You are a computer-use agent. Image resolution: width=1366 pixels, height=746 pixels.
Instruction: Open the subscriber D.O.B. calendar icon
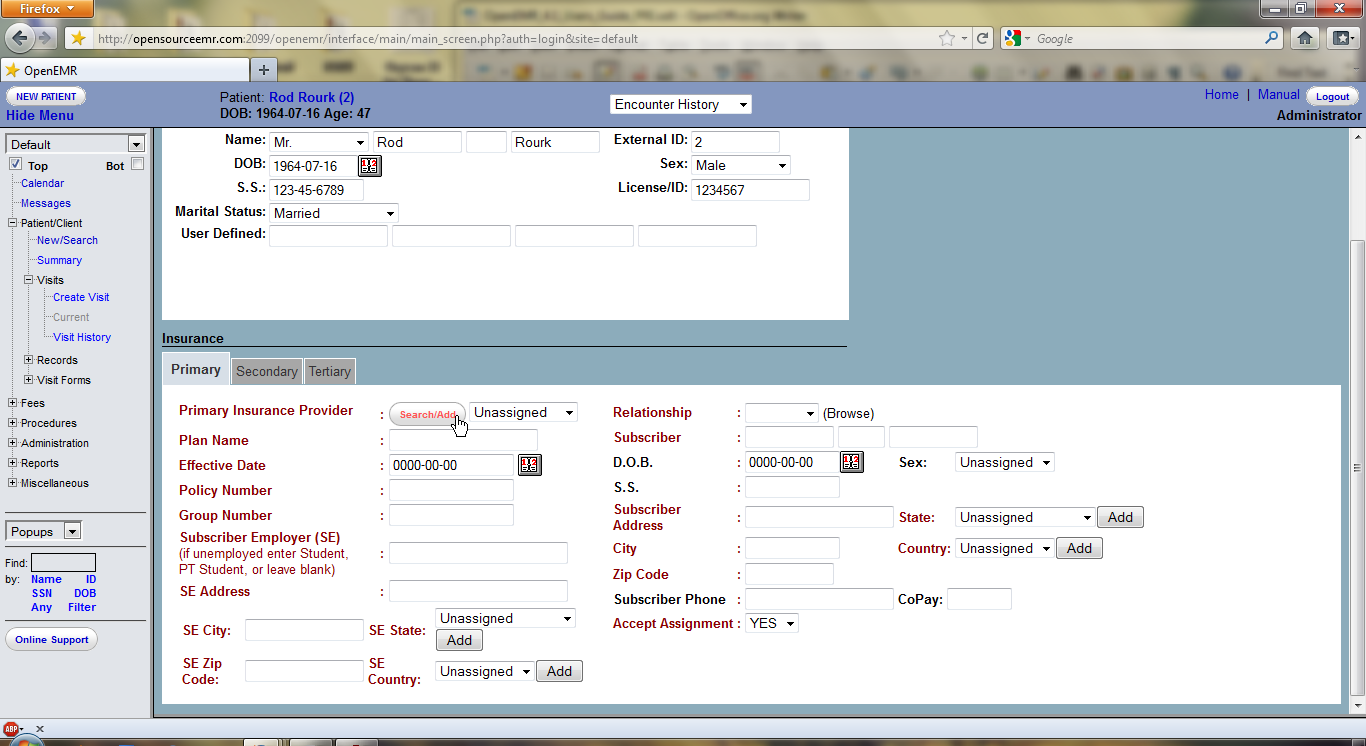coord(851,462)
